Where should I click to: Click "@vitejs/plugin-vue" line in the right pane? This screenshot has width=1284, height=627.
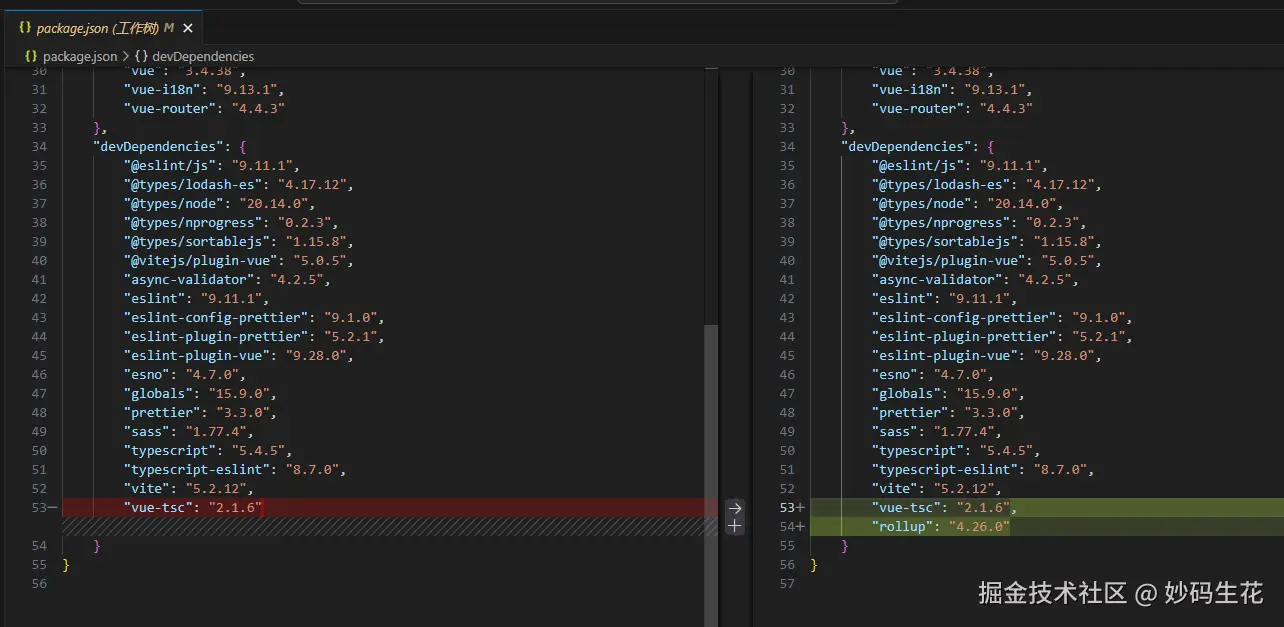click(x=986, y=260)
